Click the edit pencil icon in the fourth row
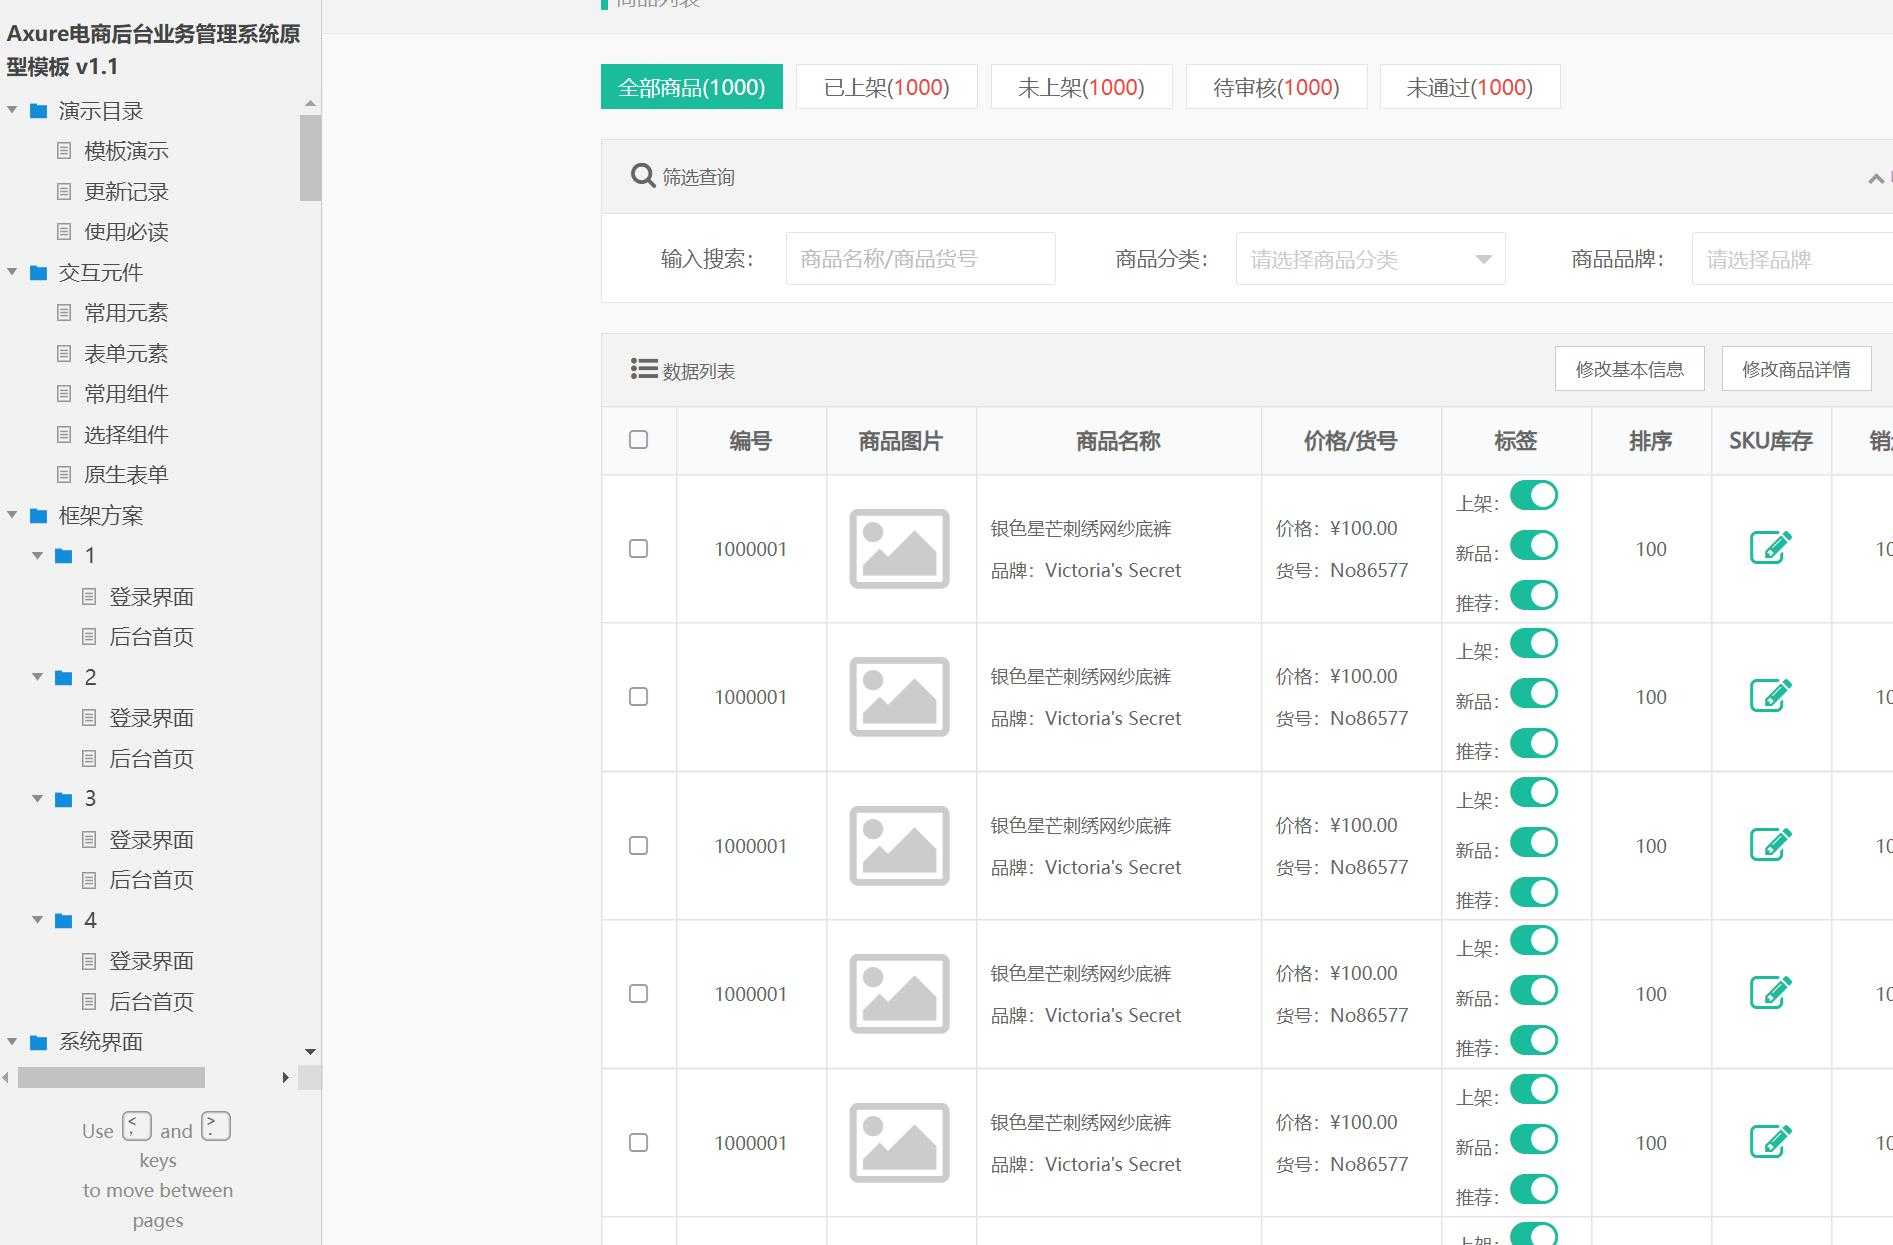The height and width of the screenshot is (1245, 1893). 1770,993
